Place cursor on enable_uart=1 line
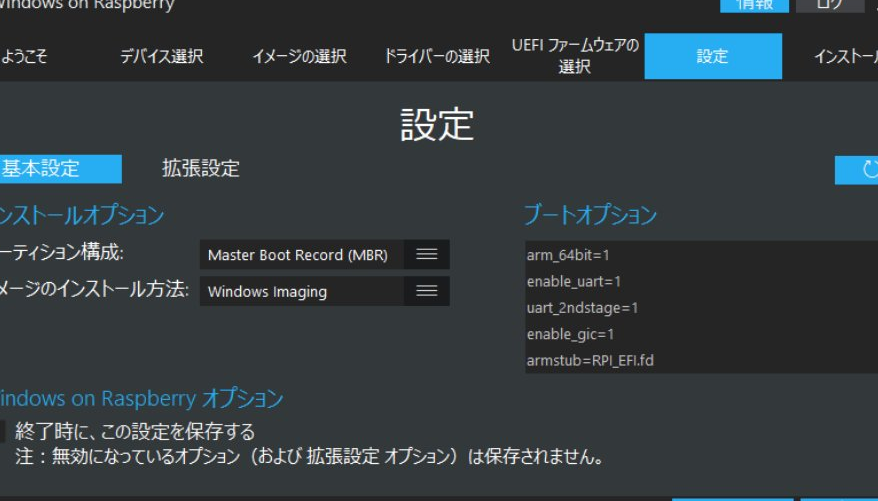Viewport: 878px width, 501px height. click(574, 282)
